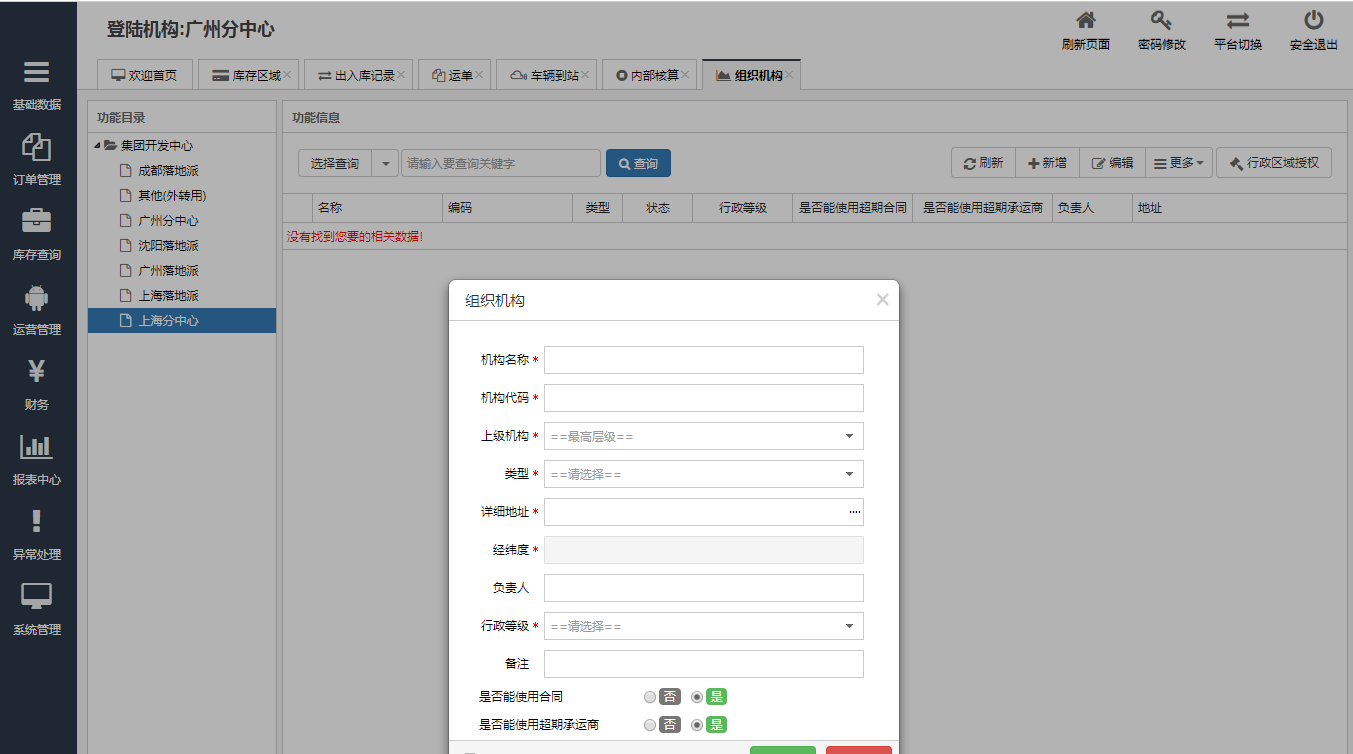Image resolution: width=1353 pixels, height=754 pixels.
Task: Open 财务 yen icon in sidebar
Action: click(36, 372)
